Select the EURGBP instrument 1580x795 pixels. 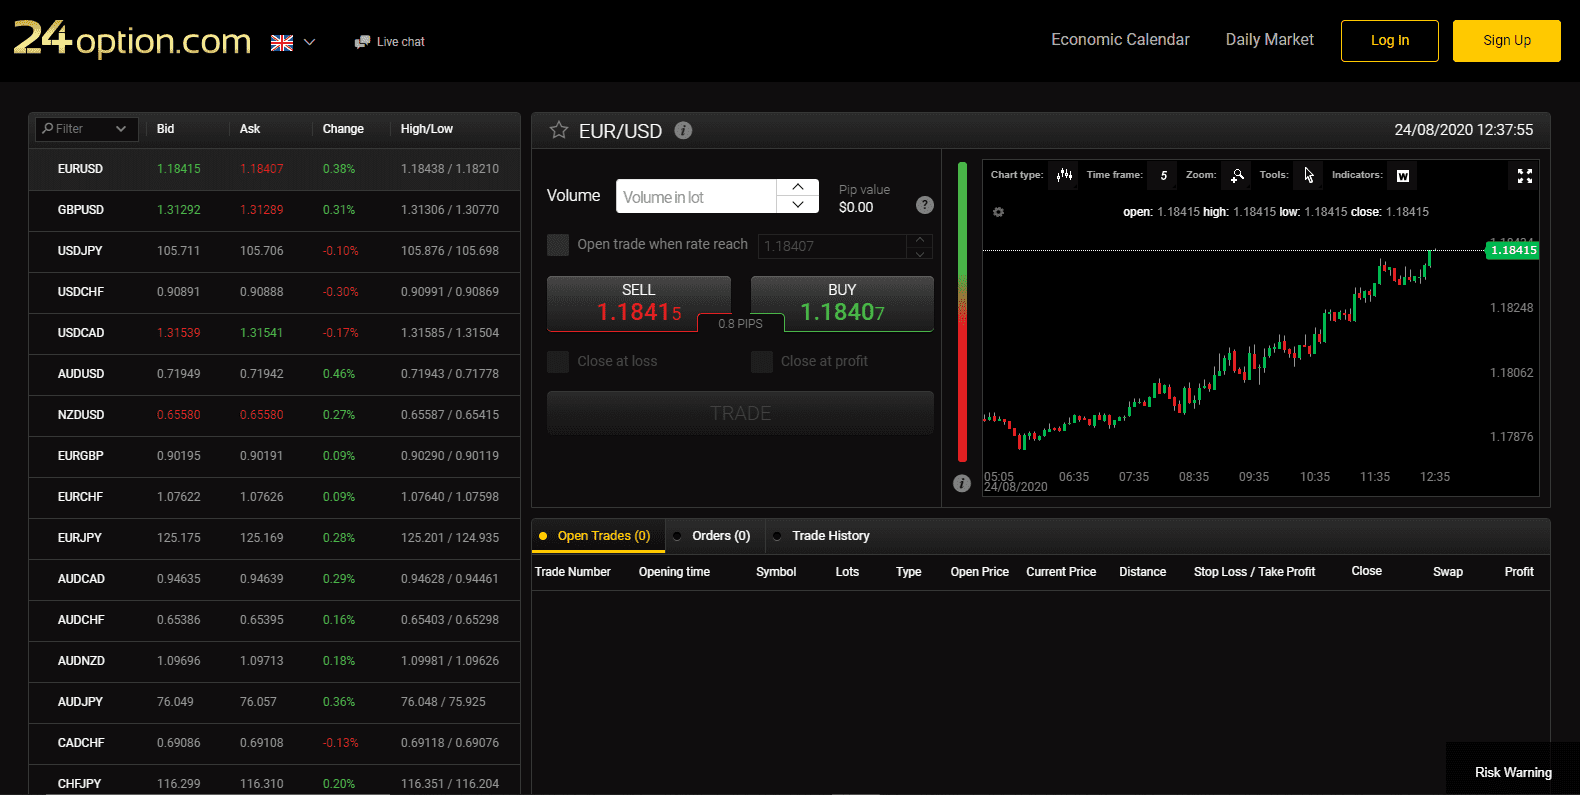coord(275,456)
